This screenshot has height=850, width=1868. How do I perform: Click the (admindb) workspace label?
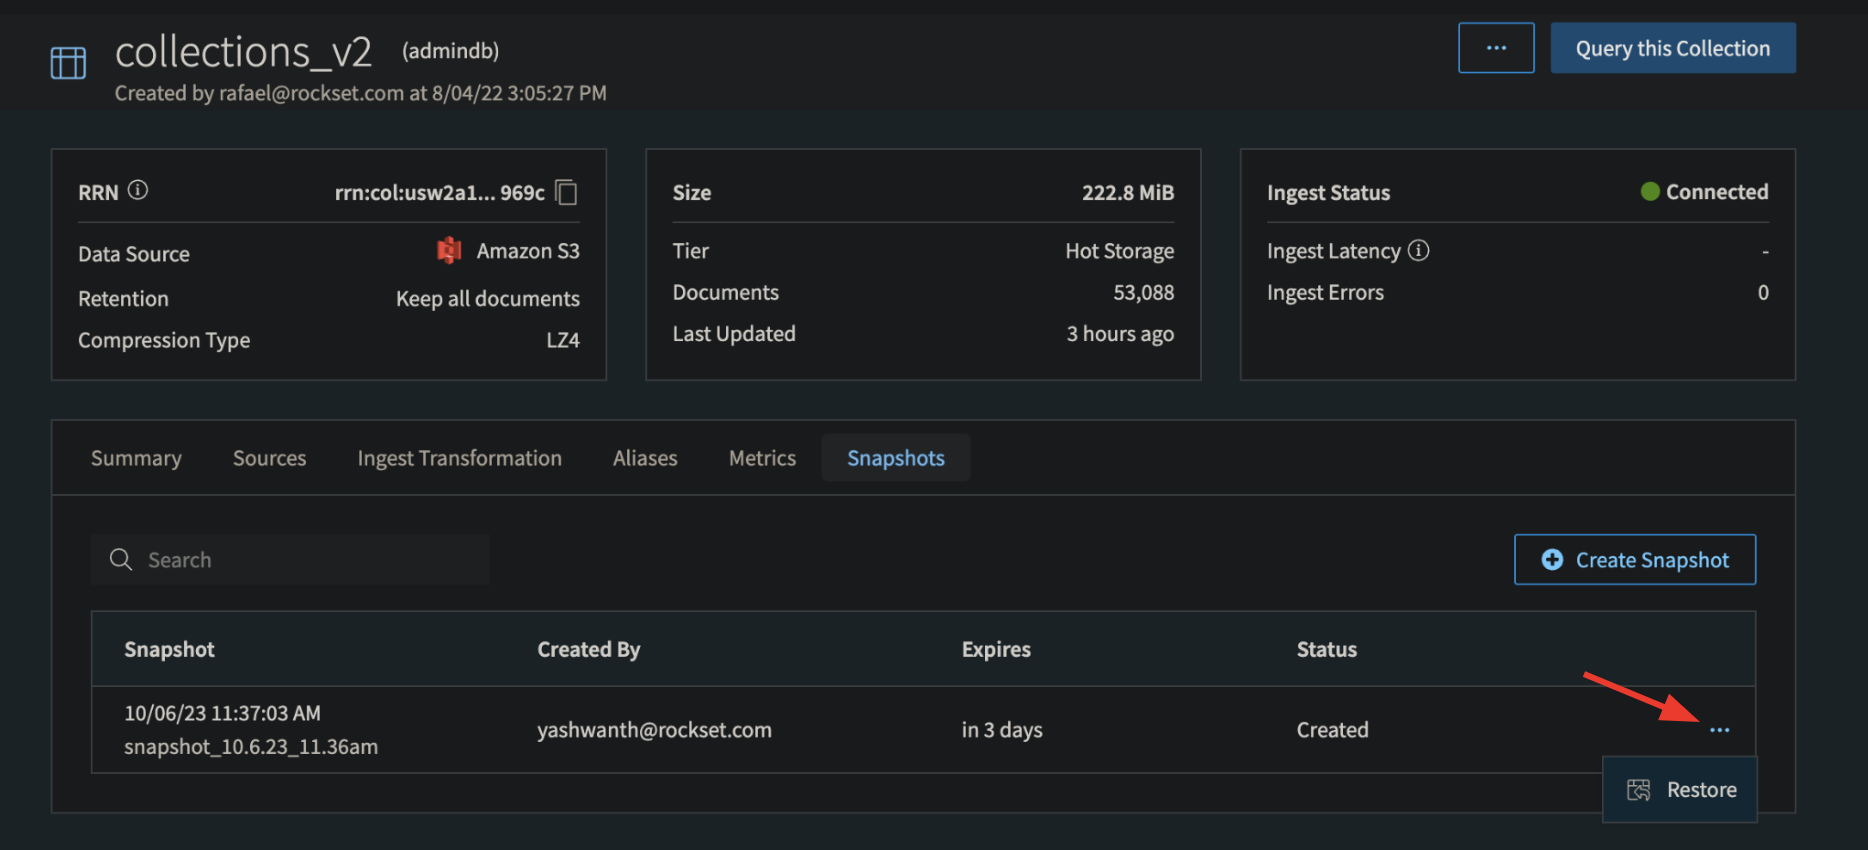click(x=450, y=51)
